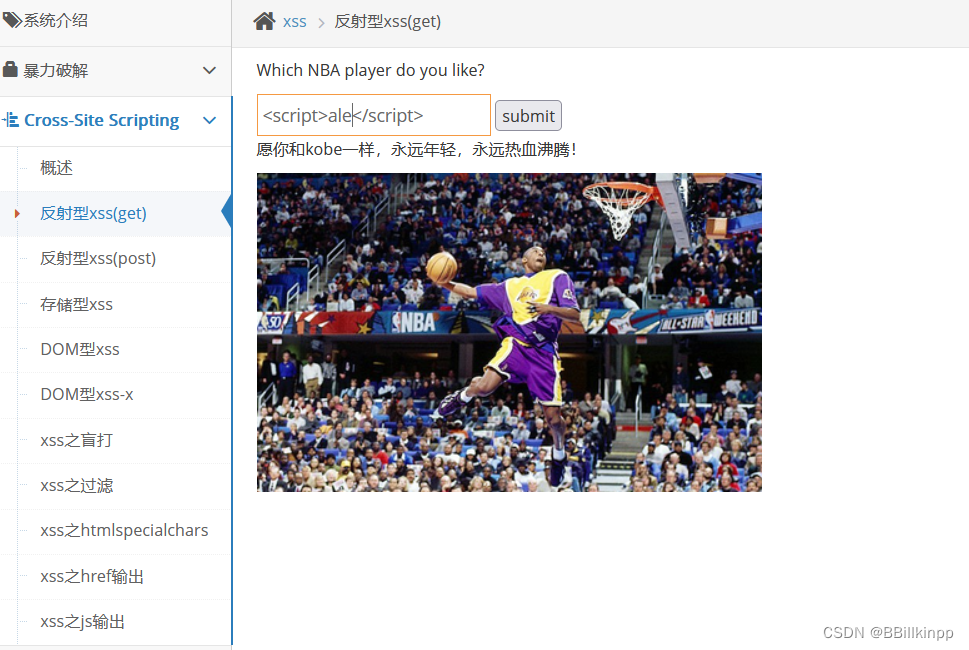
Task: Open xss之js输出 page
Action: tap(83, 621)
